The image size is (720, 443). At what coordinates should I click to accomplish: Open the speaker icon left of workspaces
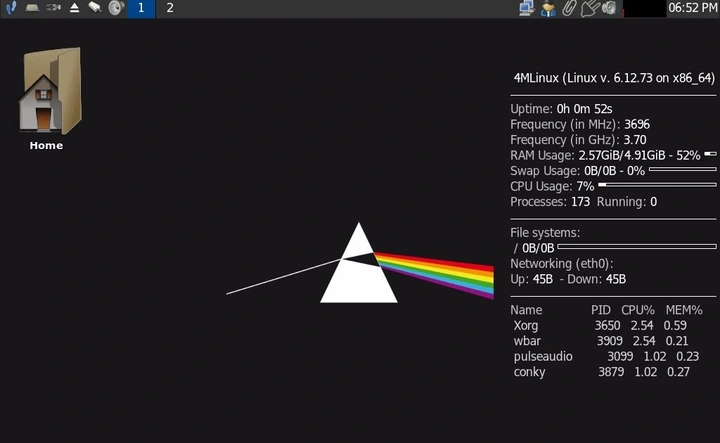pyautogui.click(x=115, y=8)
